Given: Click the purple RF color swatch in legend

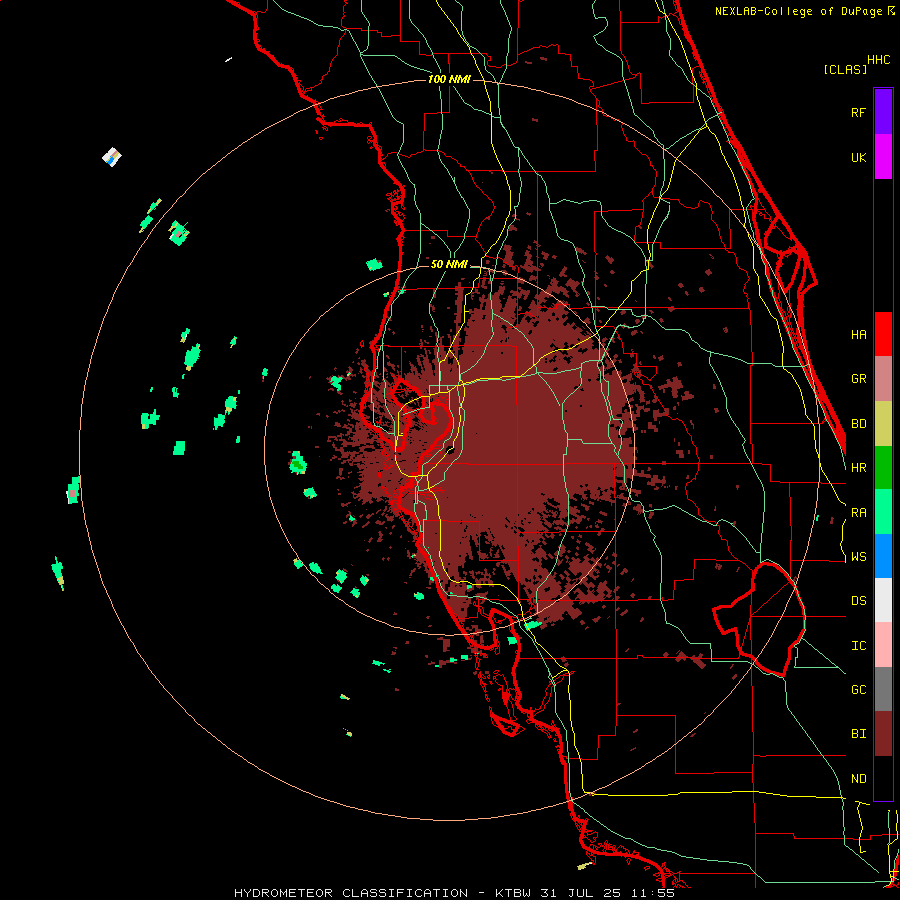Looking at the screenshot, I should tap(883, 111).
